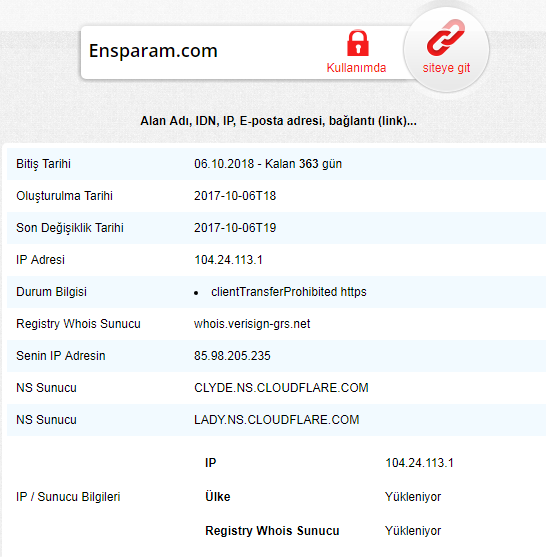Click the server info IP value 104.24.113.1
This screenshot has width=546, height=557.
tap(420, 463)
